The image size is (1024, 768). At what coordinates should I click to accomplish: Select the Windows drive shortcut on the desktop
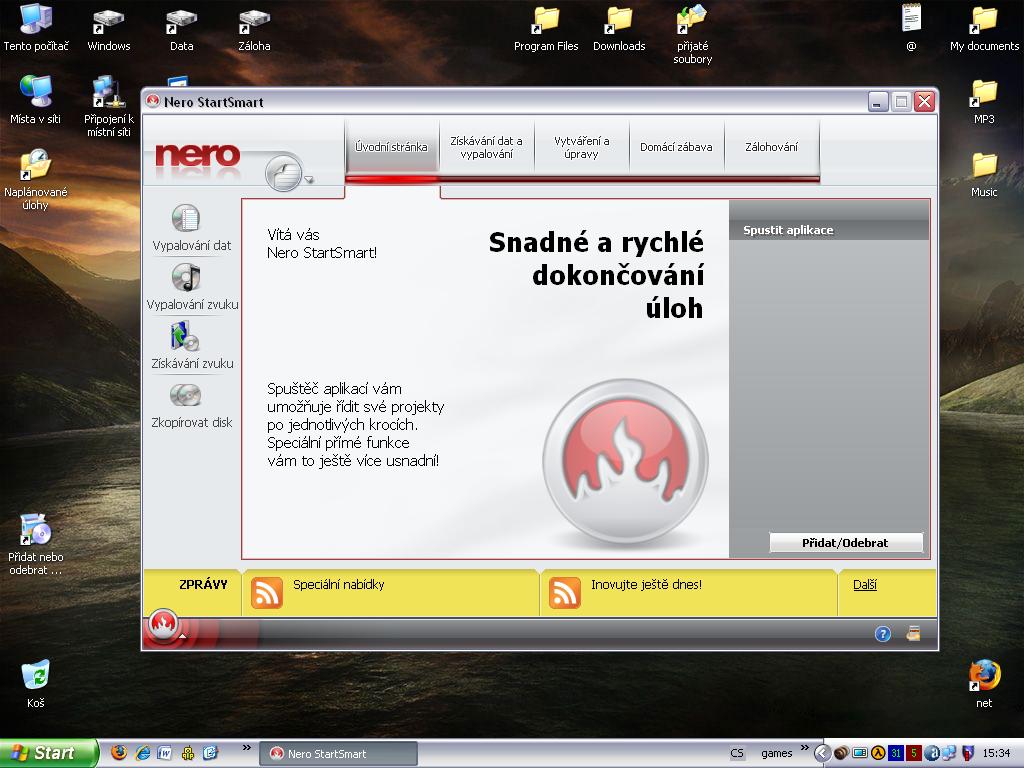[108, 27]
